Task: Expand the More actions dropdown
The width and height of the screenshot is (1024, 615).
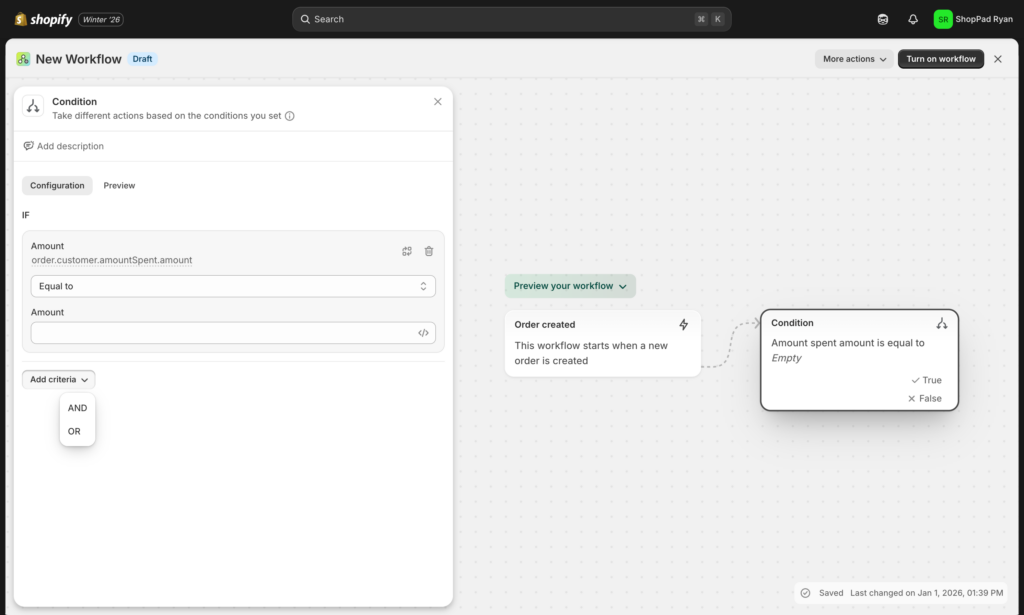Action: (x=852, y=58)
